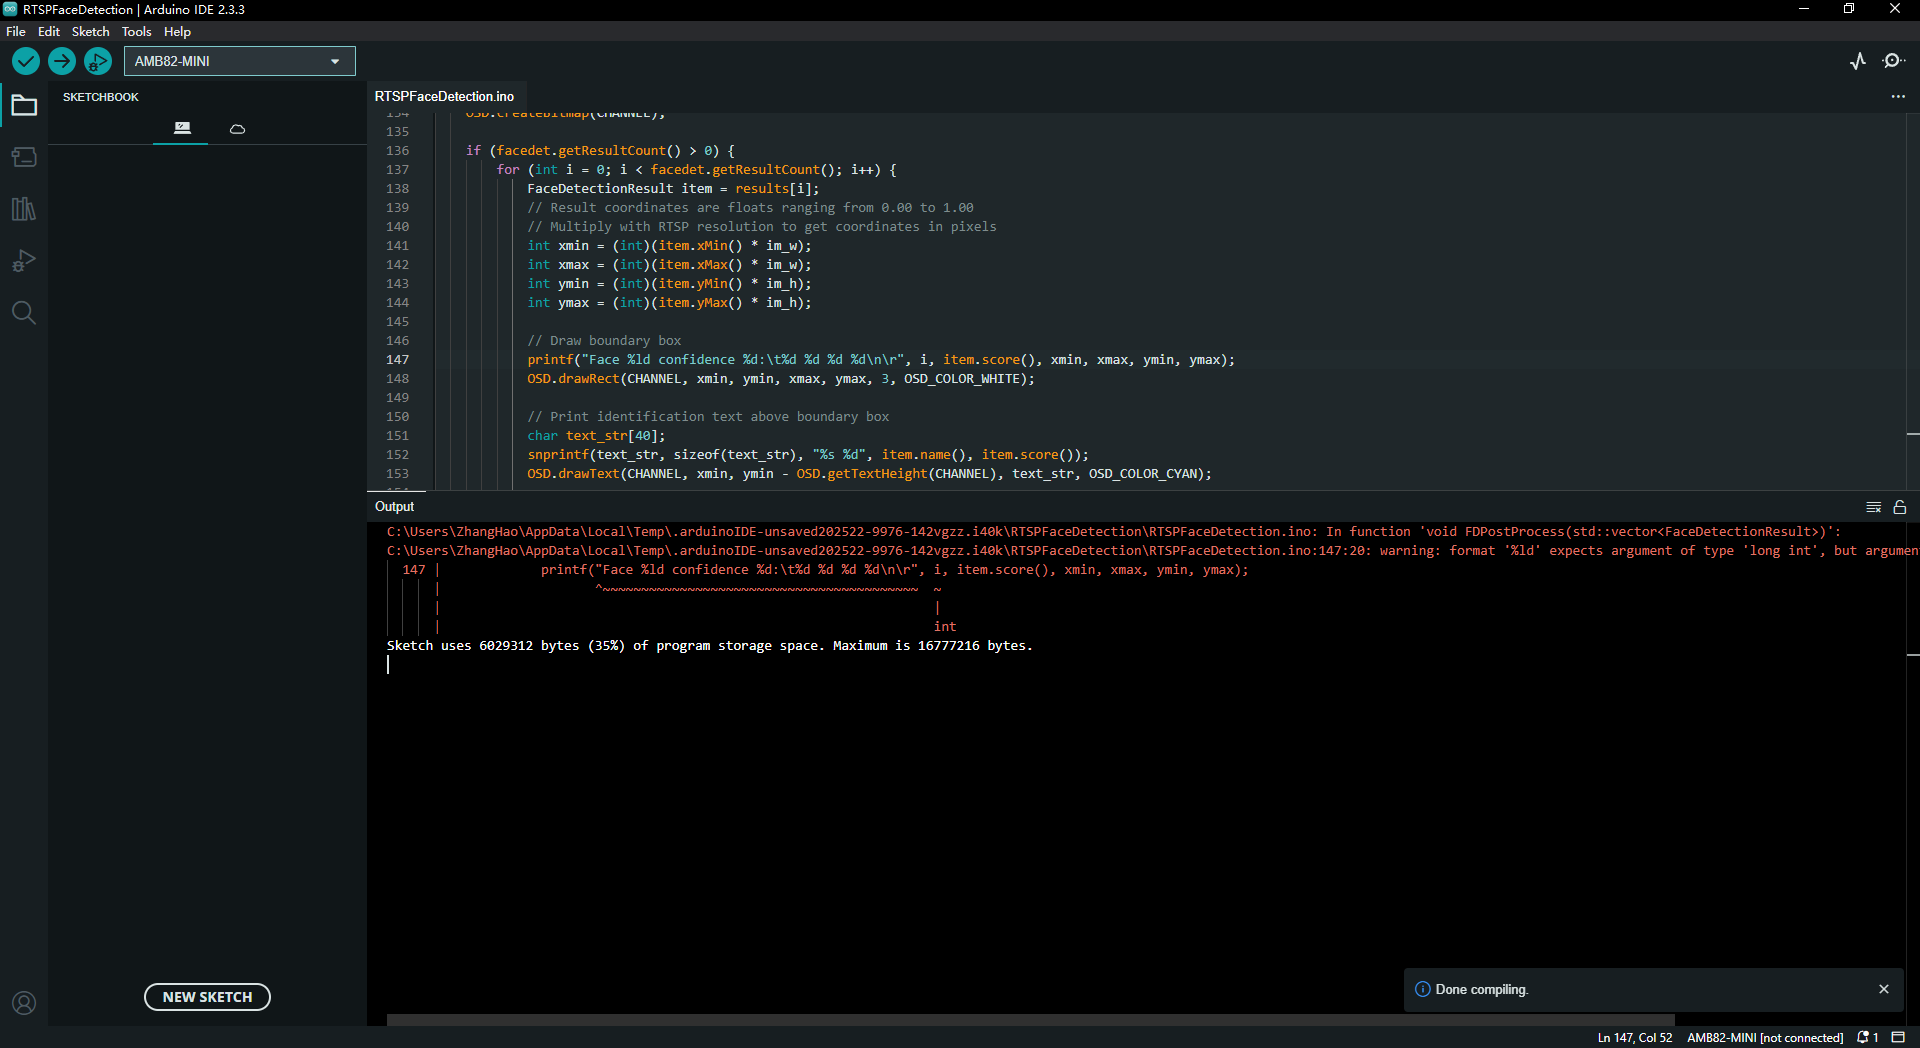Open the user account profile icon
Screen dimensions: 1920x1048
point(24,1003)
